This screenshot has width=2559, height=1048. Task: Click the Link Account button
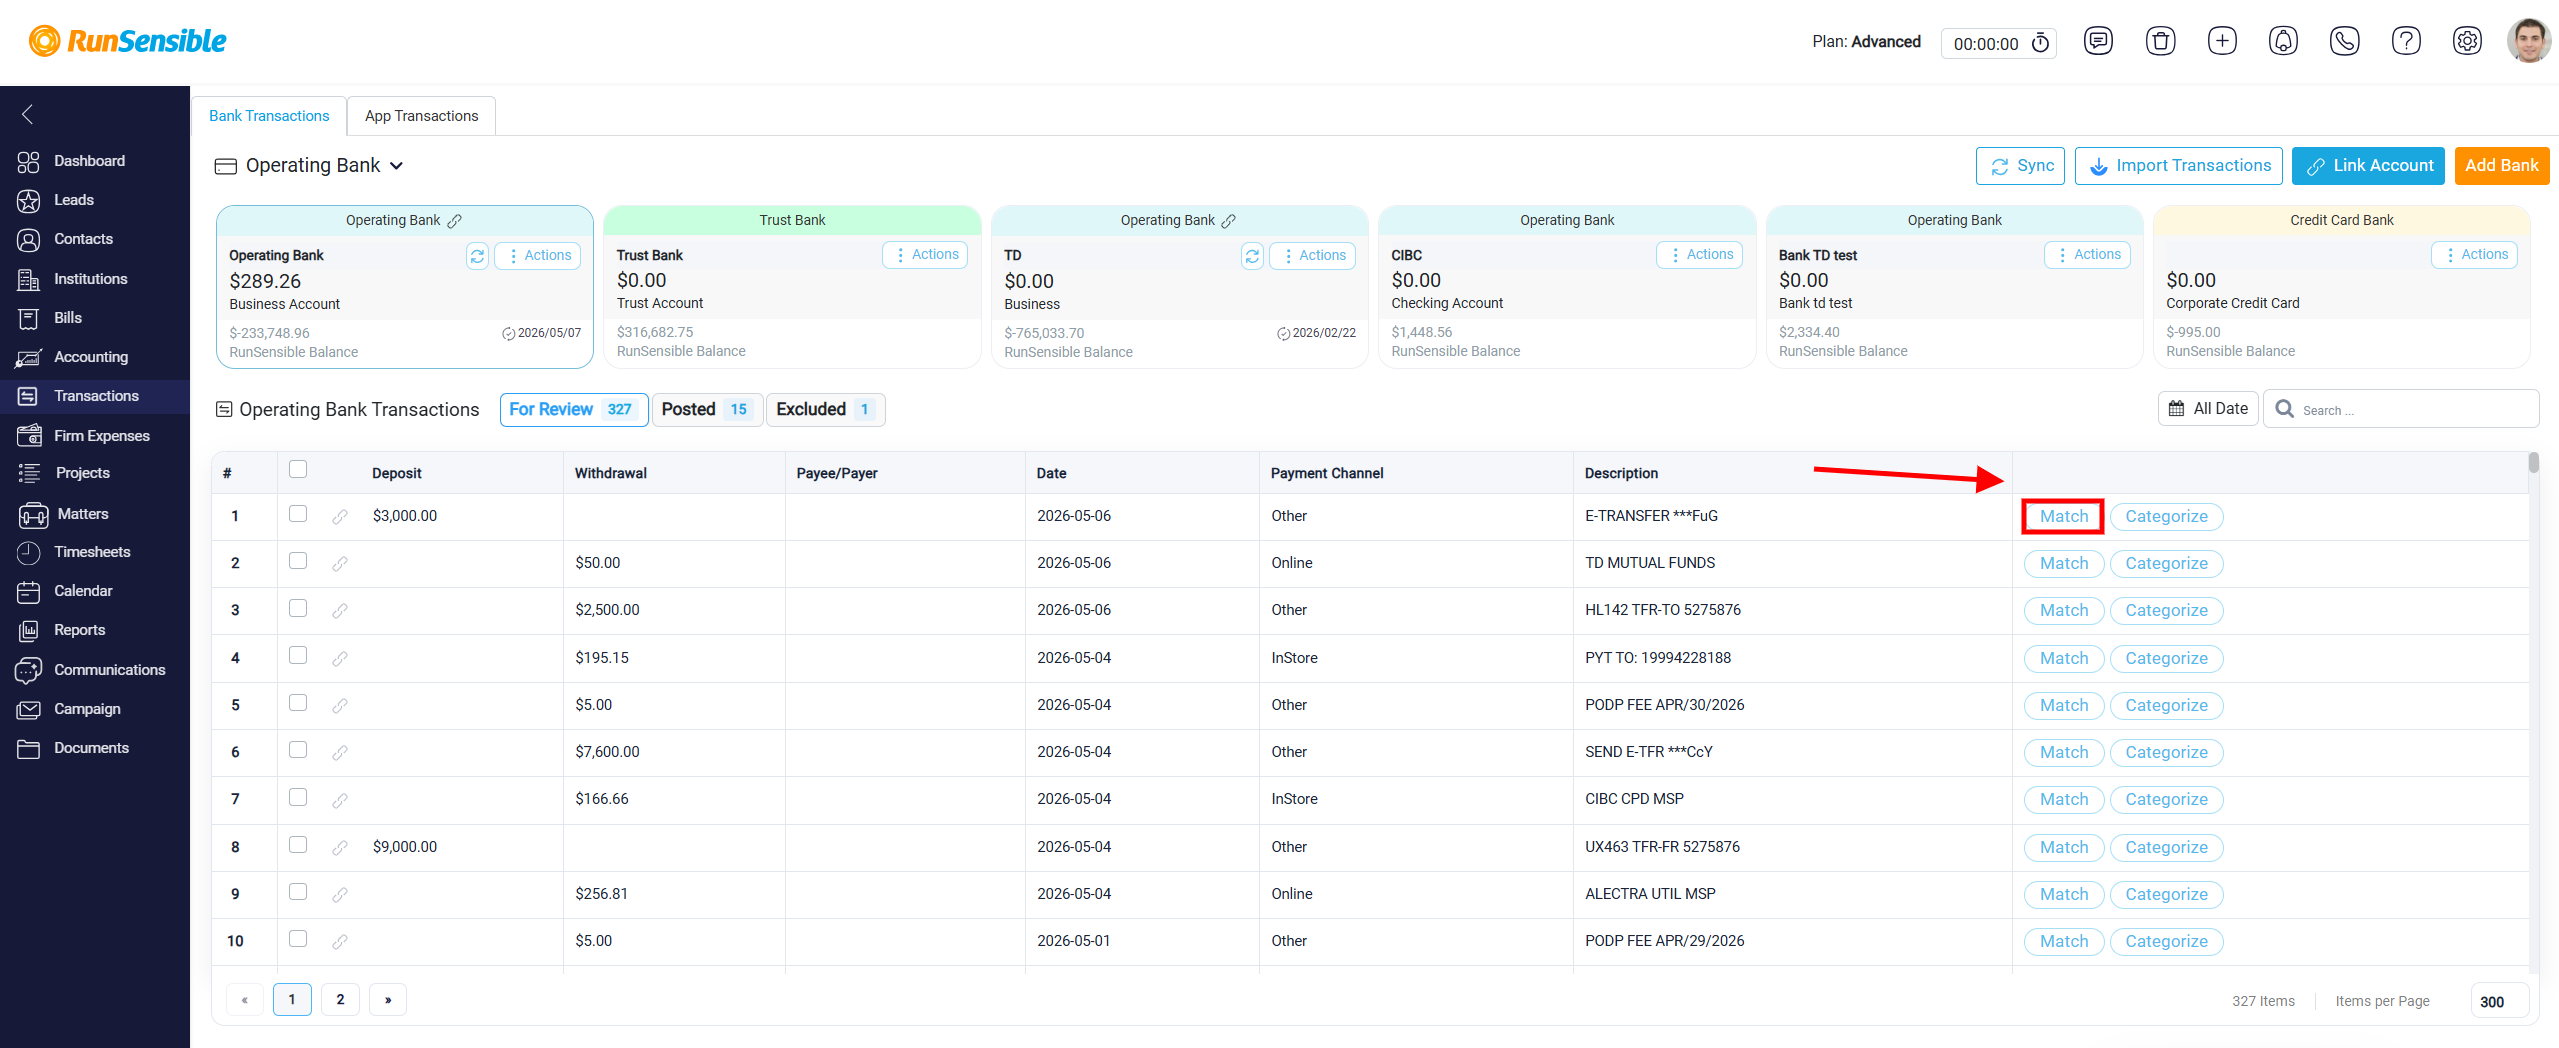pos(2368,166)
